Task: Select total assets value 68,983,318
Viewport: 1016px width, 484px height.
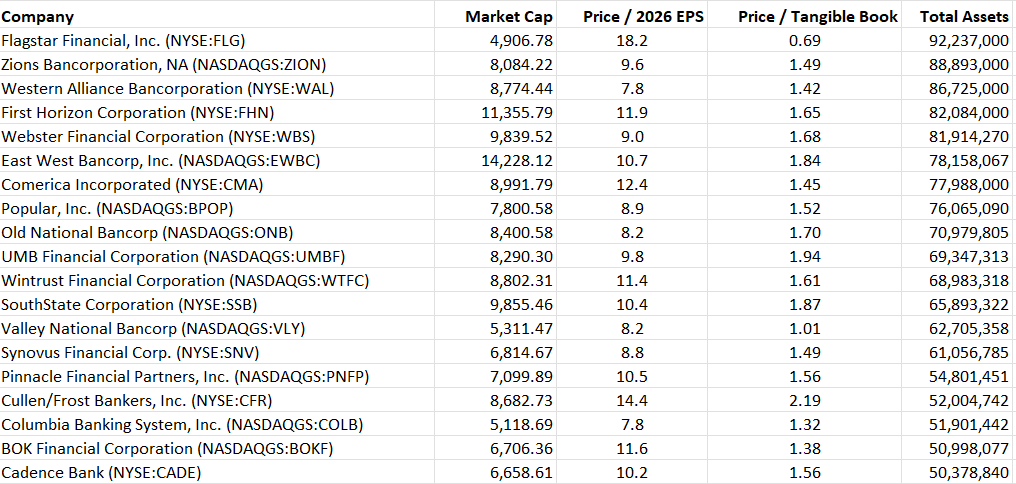Action: 969,281
